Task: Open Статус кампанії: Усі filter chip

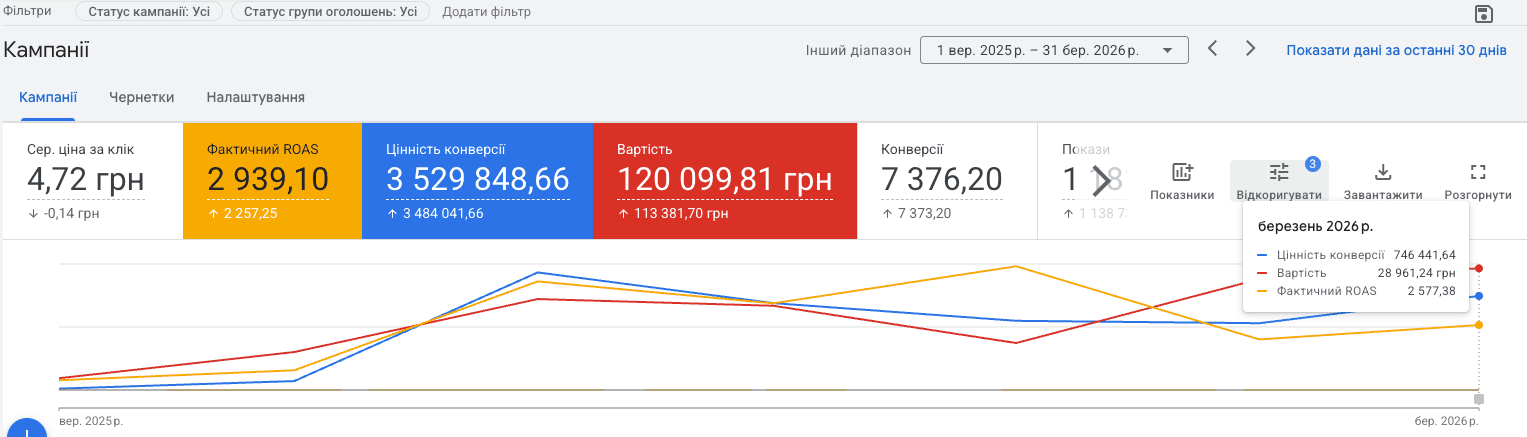Action: [149, 12]
